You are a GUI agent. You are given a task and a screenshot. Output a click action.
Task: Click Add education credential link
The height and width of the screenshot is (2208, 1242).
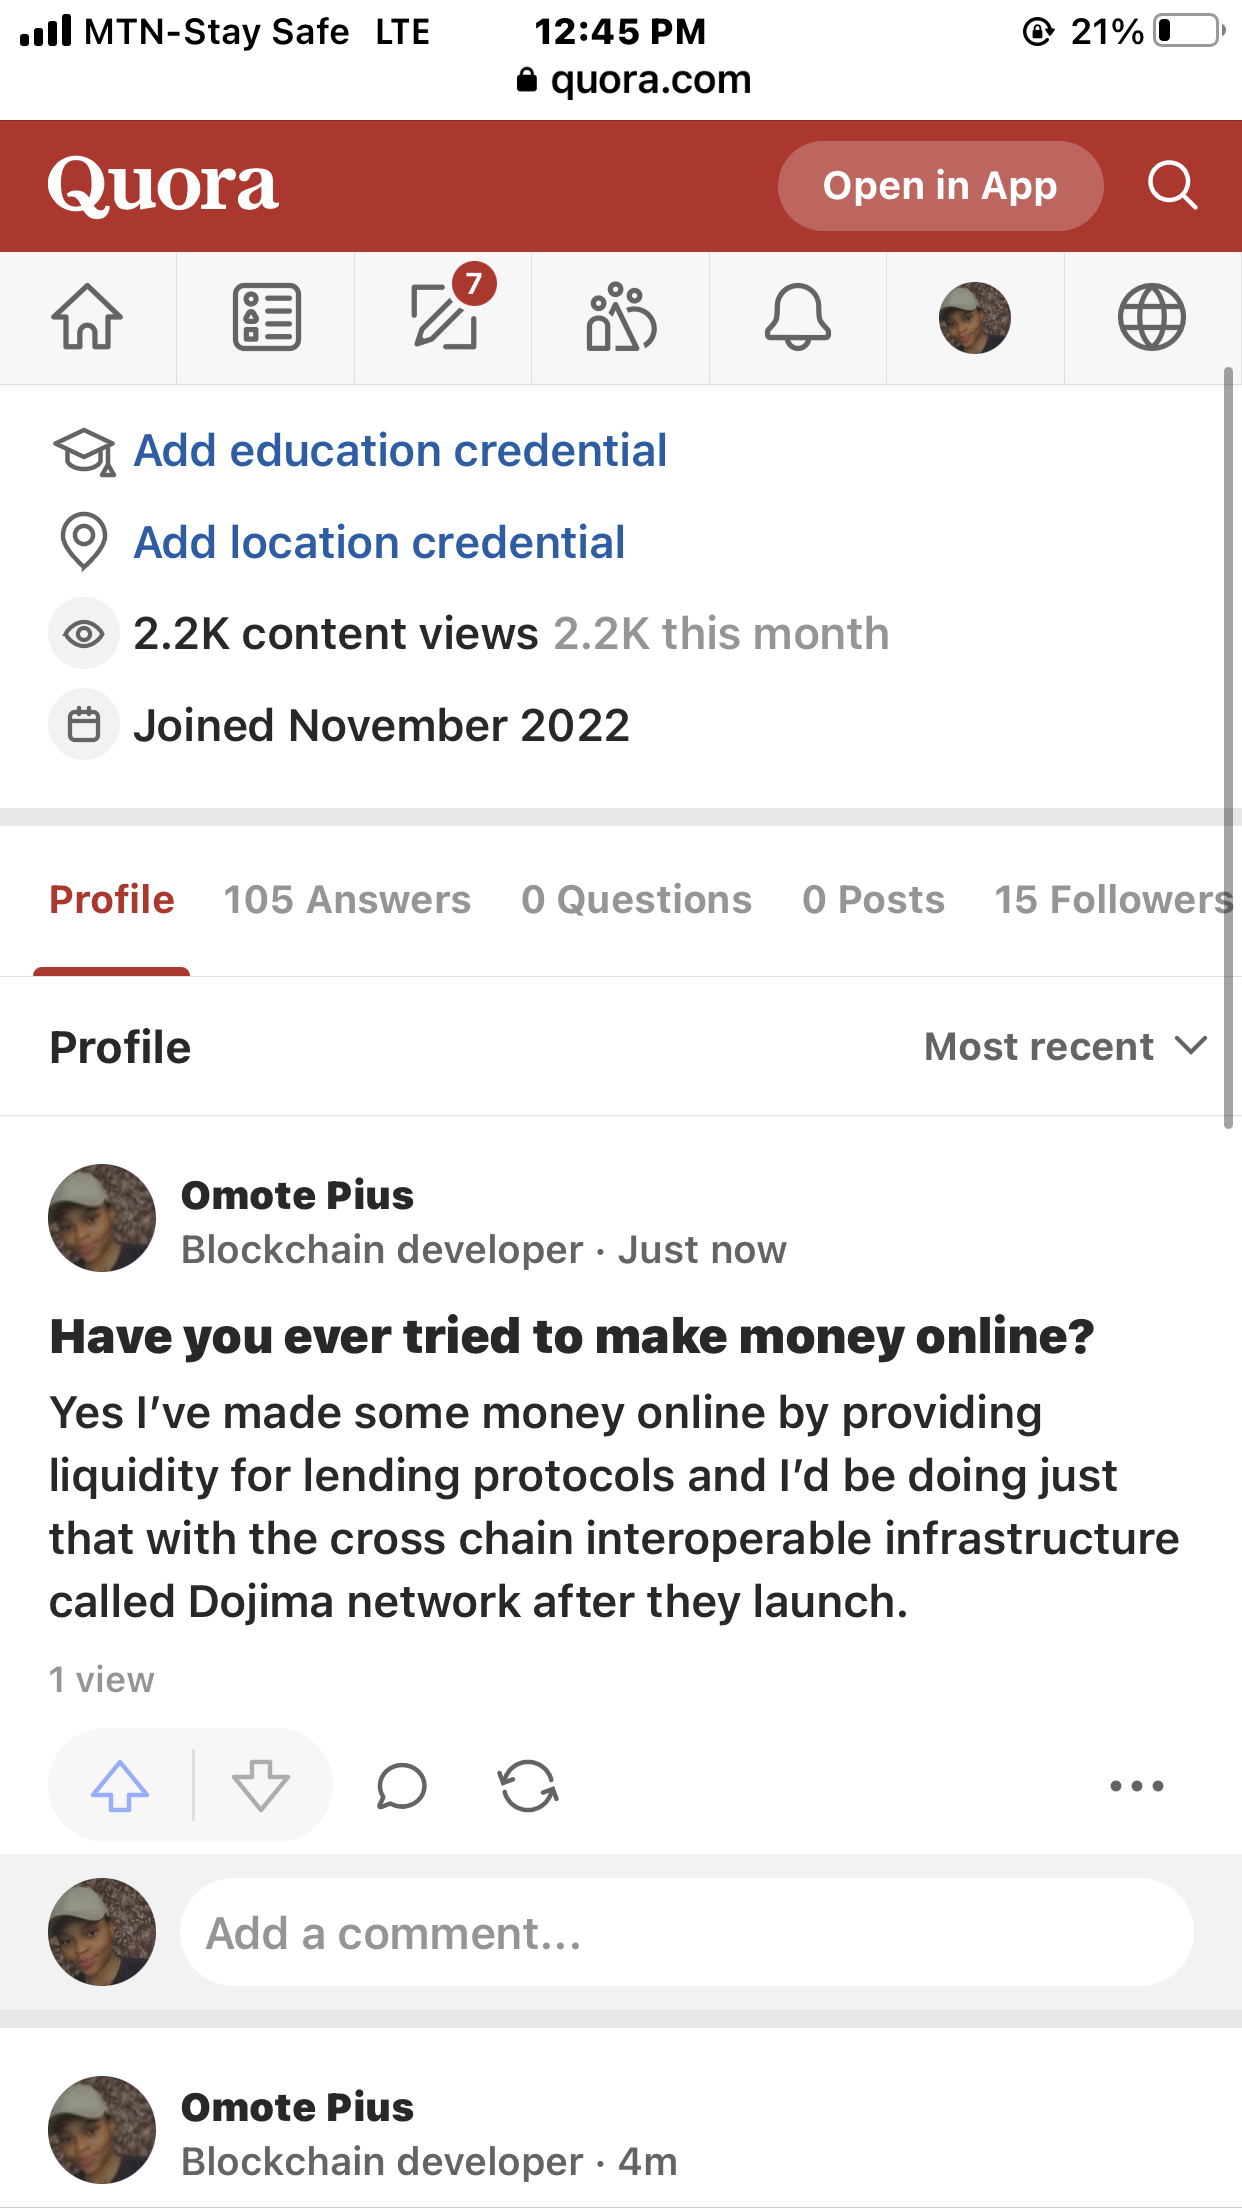click(x=400, y=451)
